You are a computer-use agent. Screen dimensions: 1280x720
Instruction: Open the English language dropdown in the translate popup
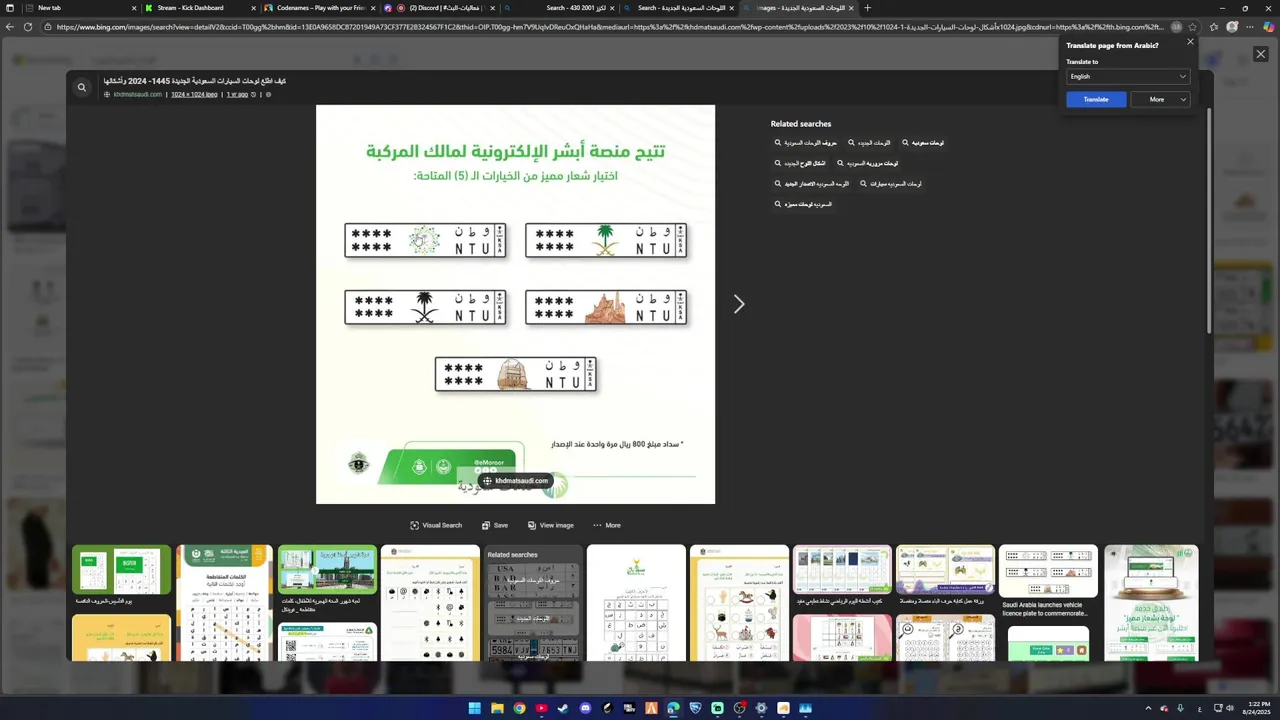pyautogui.click(x=1128, y=76)
